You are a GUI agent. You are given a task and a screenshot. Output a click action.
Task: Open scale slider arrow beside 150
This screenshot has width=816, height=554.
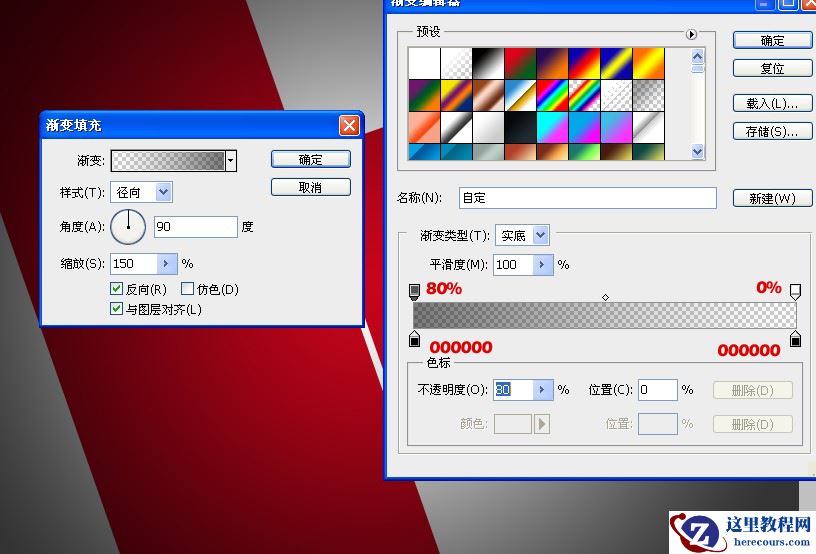coord(167,264)
